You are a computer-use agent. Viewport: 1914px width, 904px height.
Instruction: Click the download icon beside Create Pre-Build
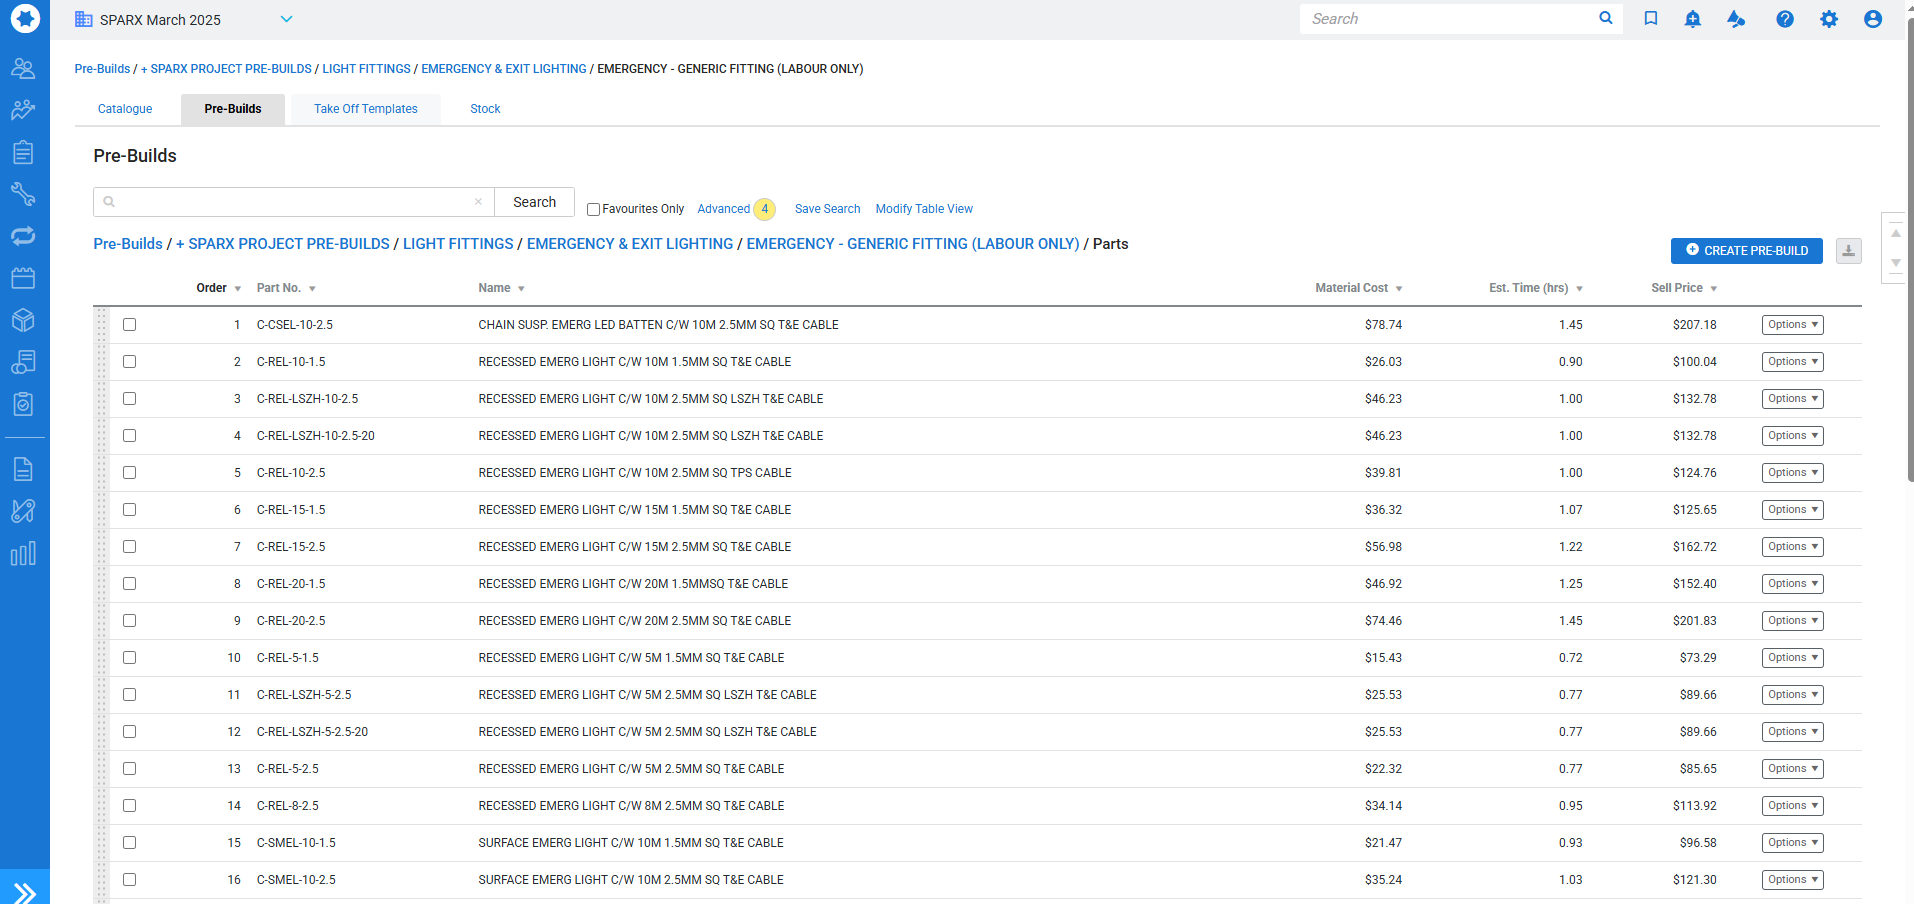(1849, 251)
